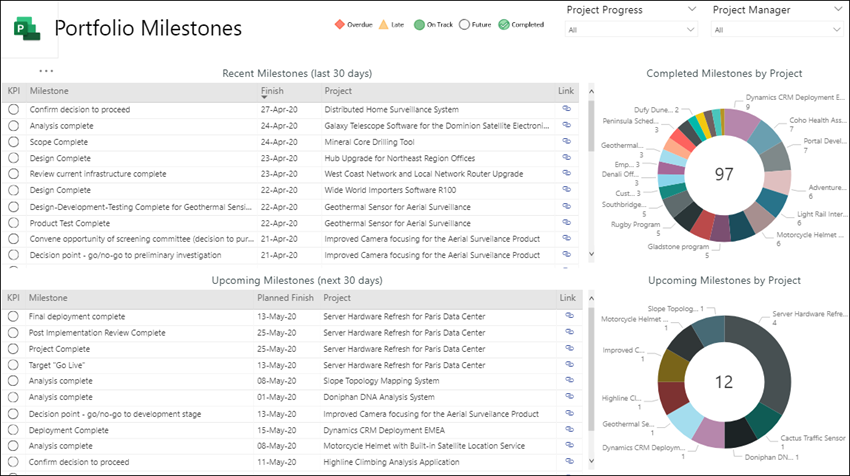
Task: Open link for Distributed Home Surveillance System row
Action: 566,109
